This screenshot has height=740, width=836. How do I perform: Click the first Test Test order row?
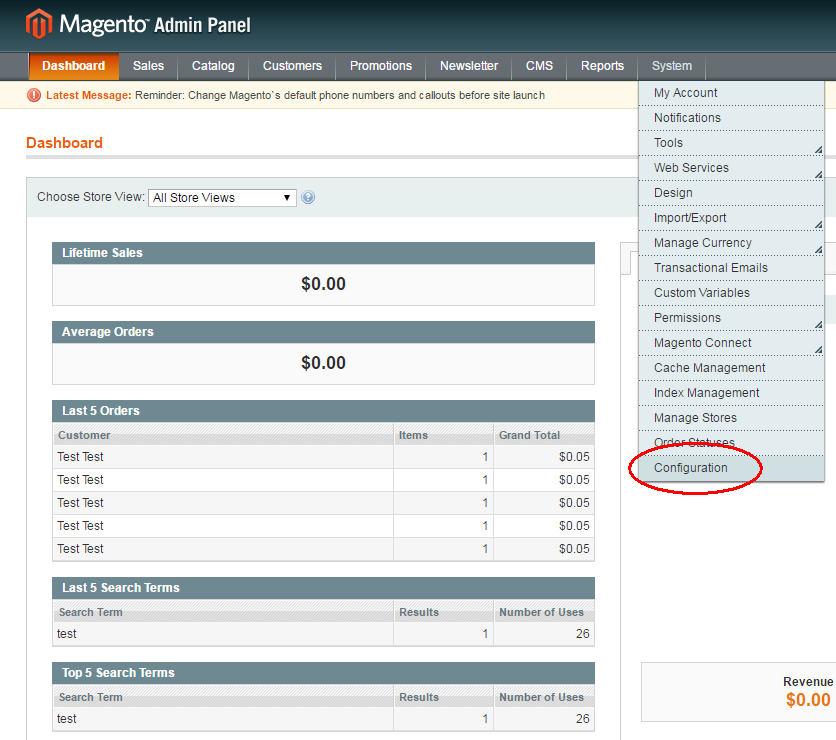[323, 457]
